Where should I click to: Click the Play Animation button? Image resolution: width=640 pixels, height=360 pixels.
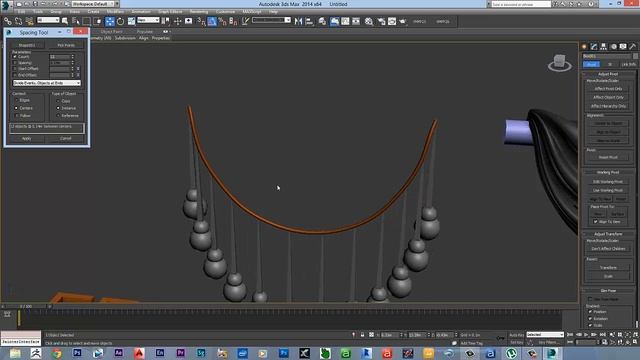coord(587,335)
